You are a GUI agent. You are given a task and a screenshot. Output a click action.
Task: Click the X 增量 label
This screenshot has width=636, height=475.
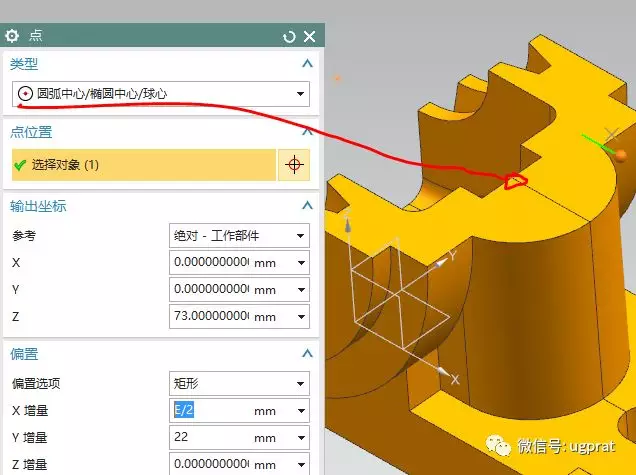(30, 411)
